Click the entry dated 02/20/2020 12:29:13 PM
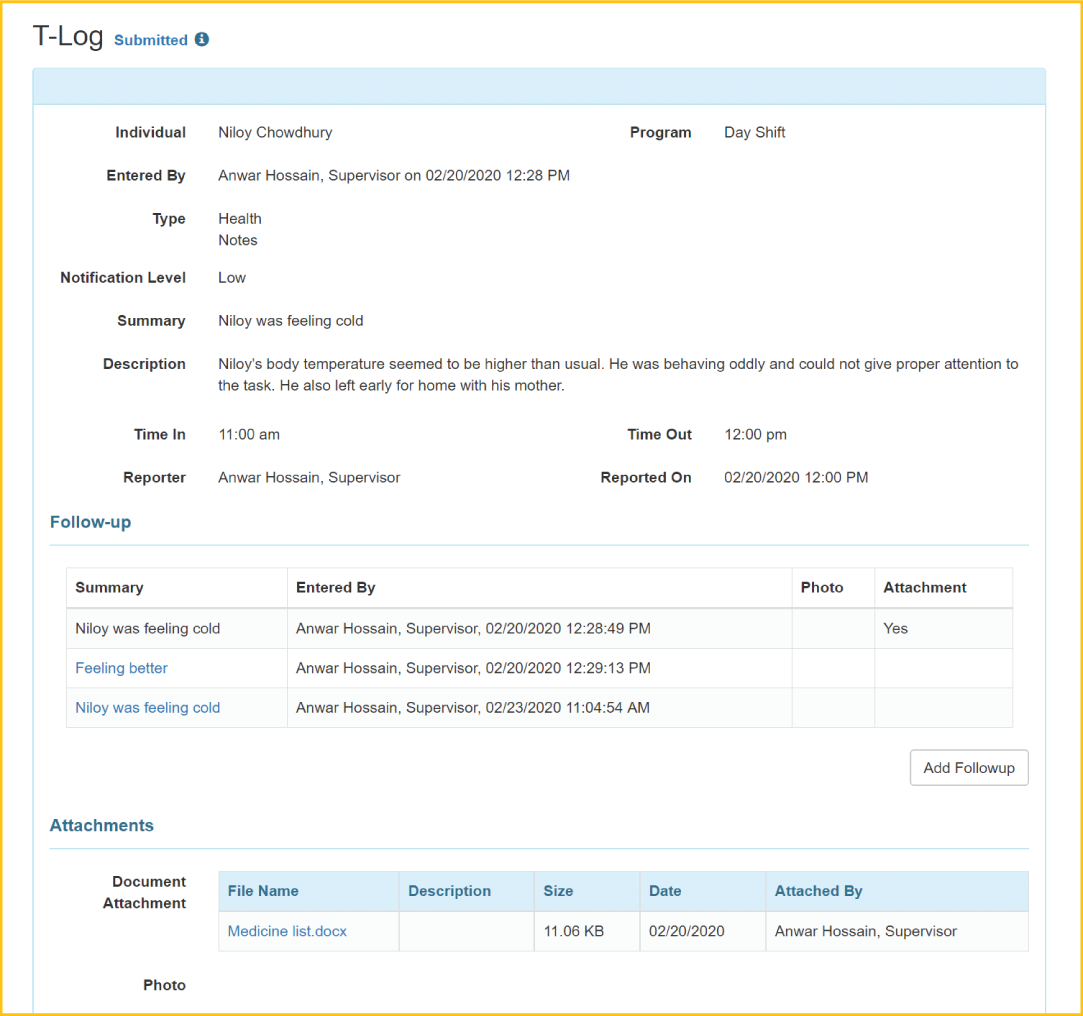The height and width of the screenshot is (1016, 1083). coord(473,668)
